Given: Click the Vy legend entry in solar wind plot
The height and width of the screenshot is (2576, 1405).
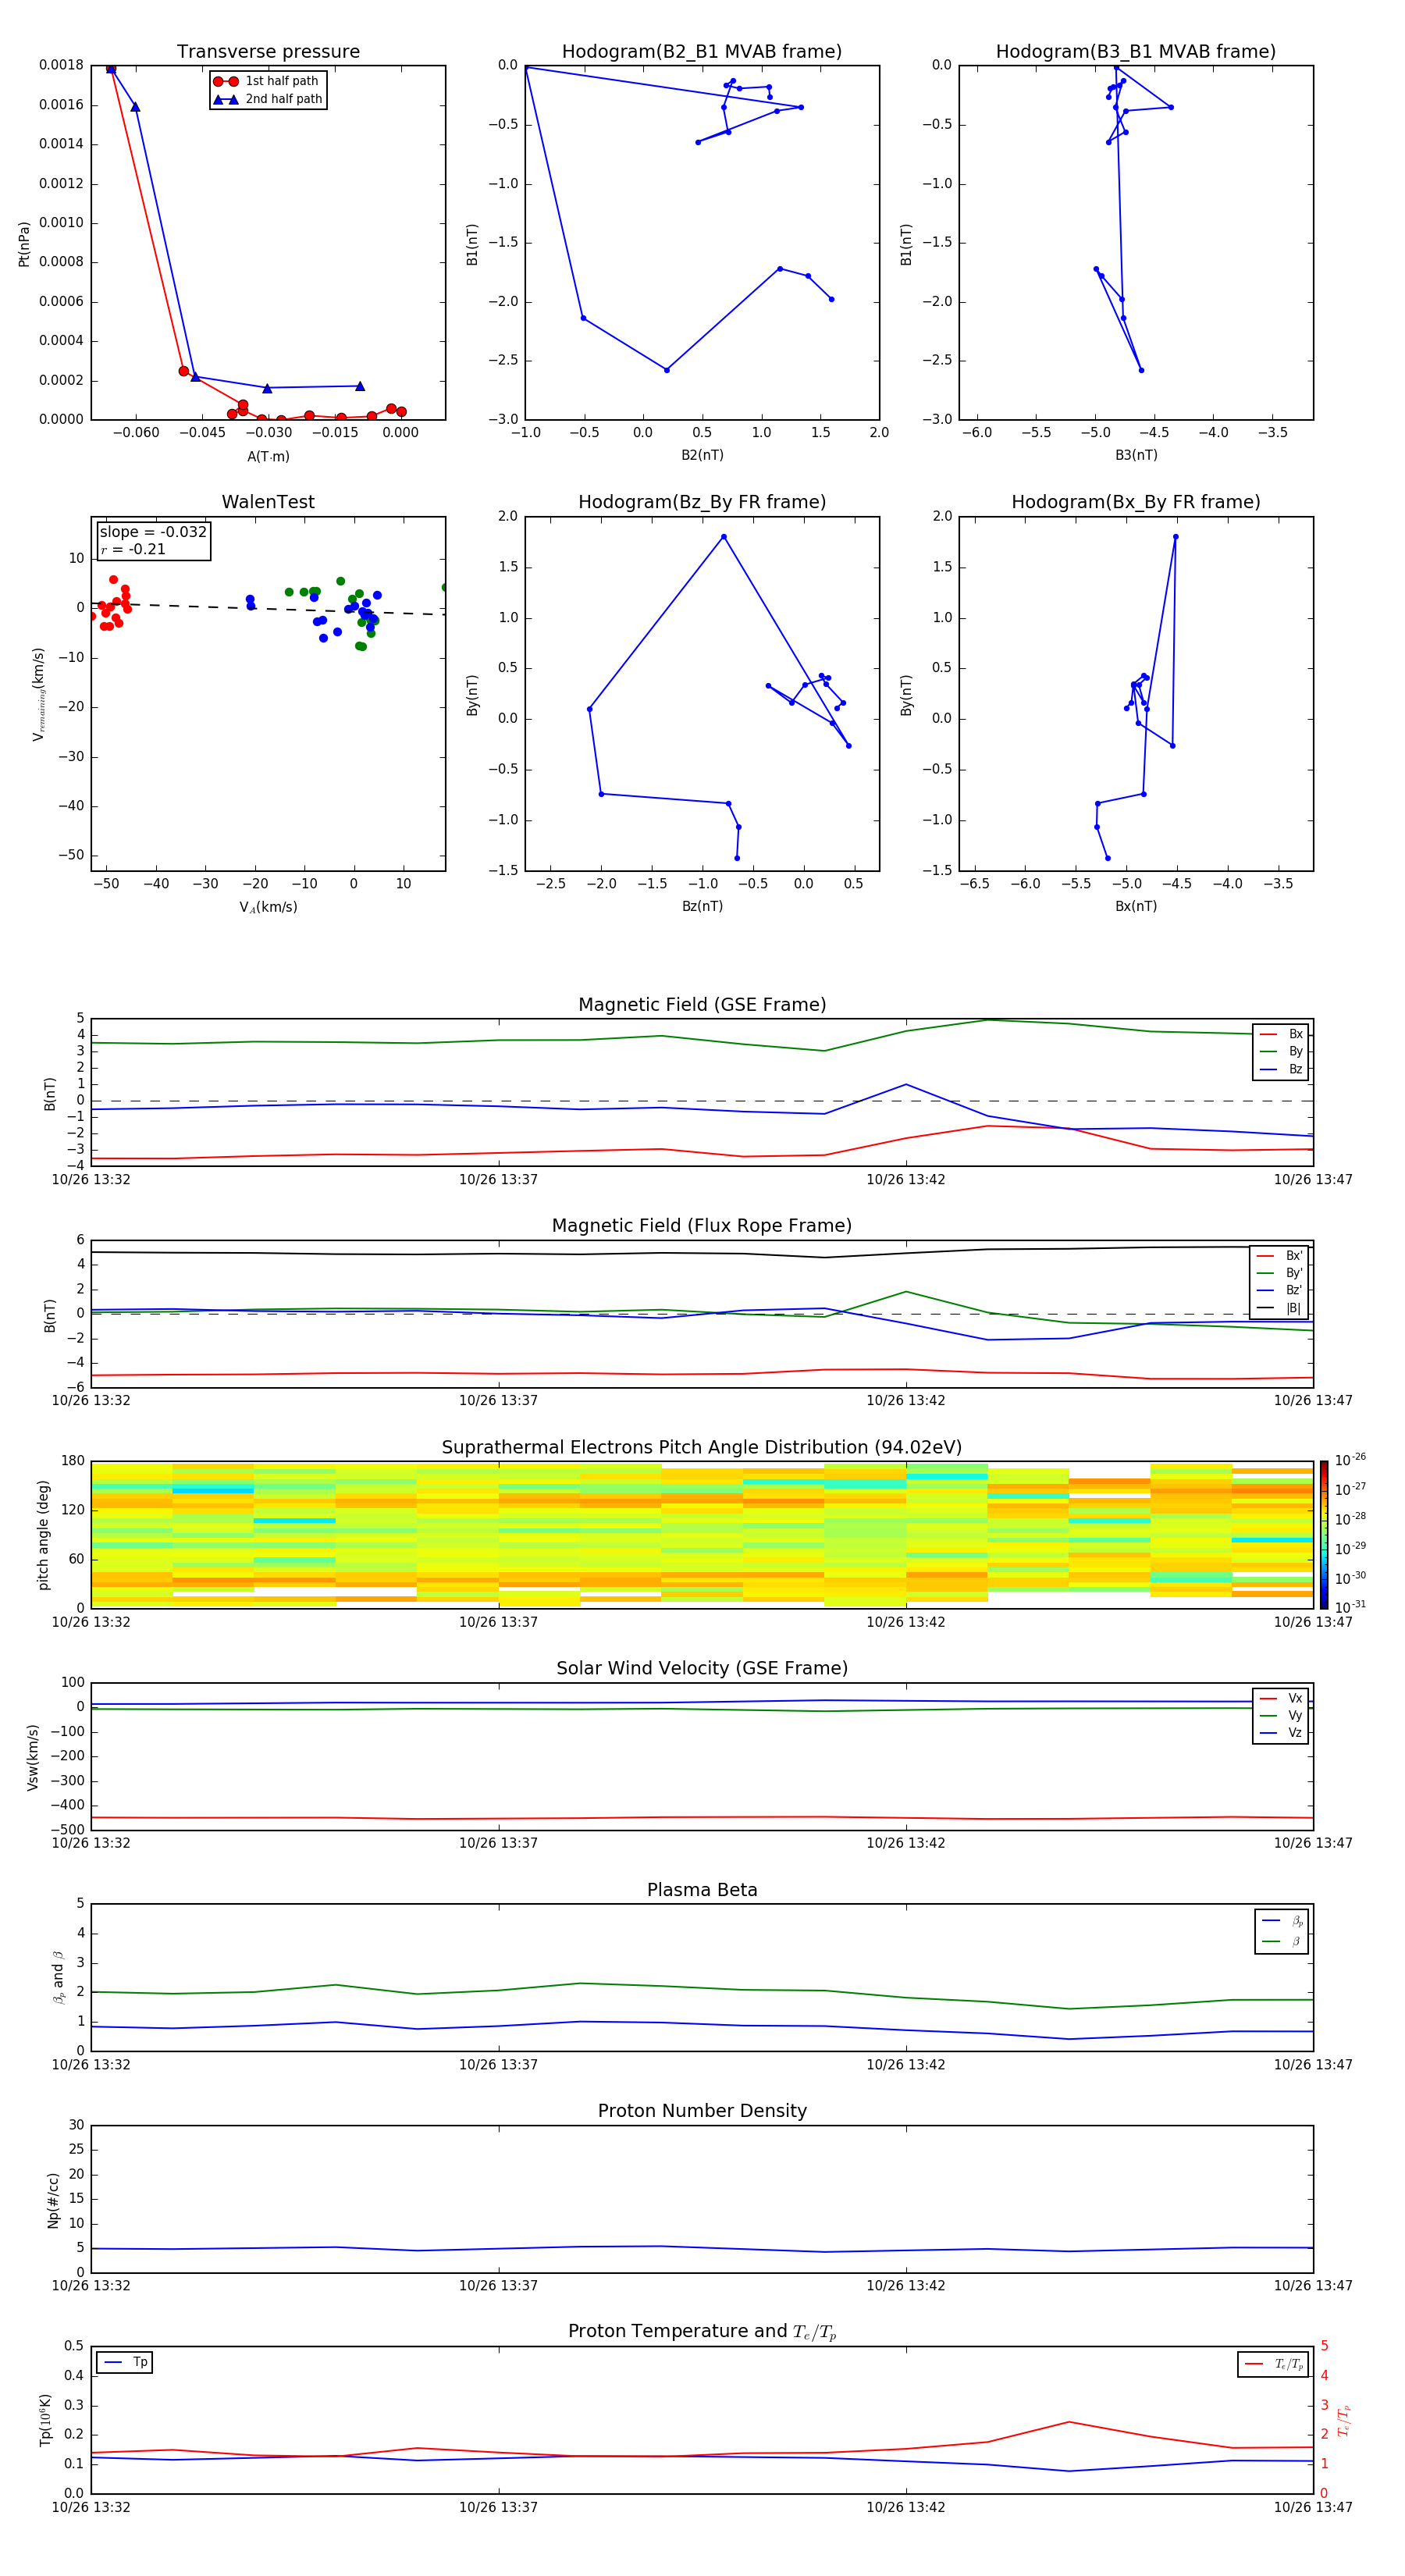Looking at the screenshot, I should point(1281,1715).
